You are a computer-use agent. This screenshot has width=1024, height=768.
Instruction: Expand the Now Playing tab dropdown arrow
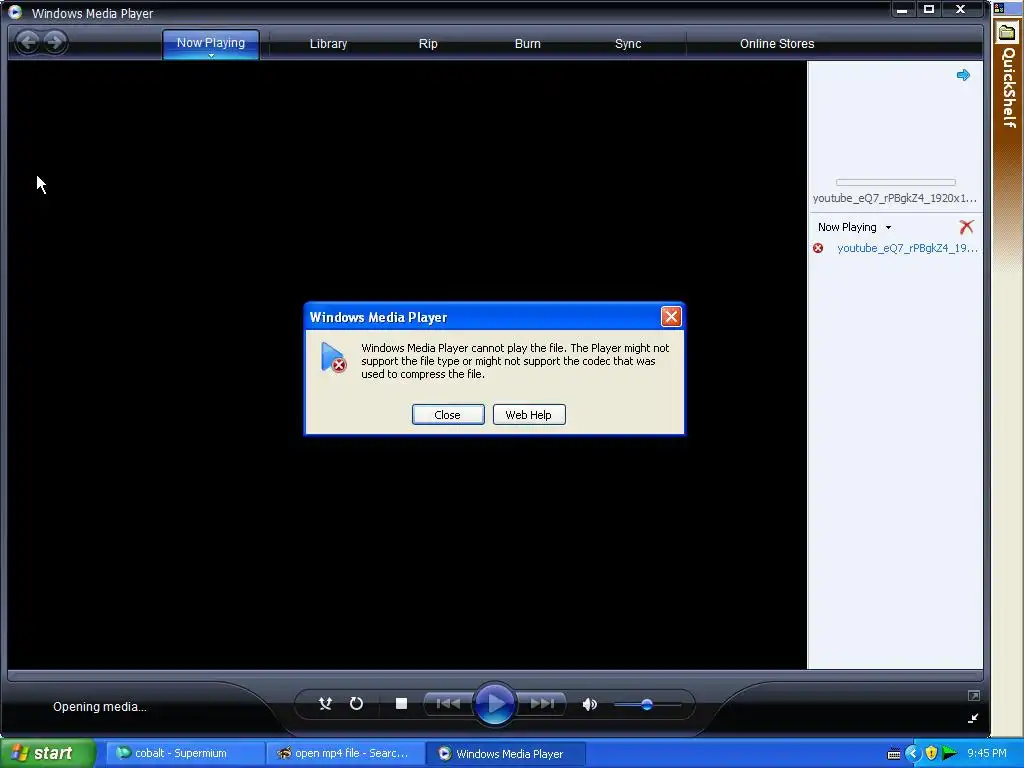211,56
